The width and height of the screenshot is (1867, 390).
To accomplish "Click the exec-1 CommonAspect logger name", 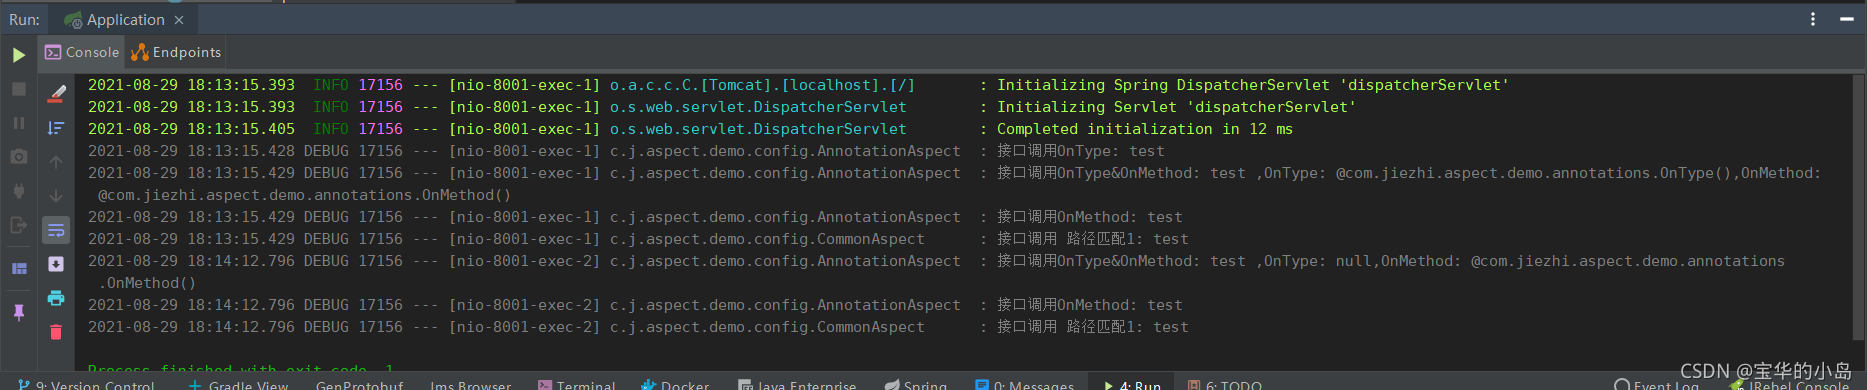I will click(x=767, y=239).
